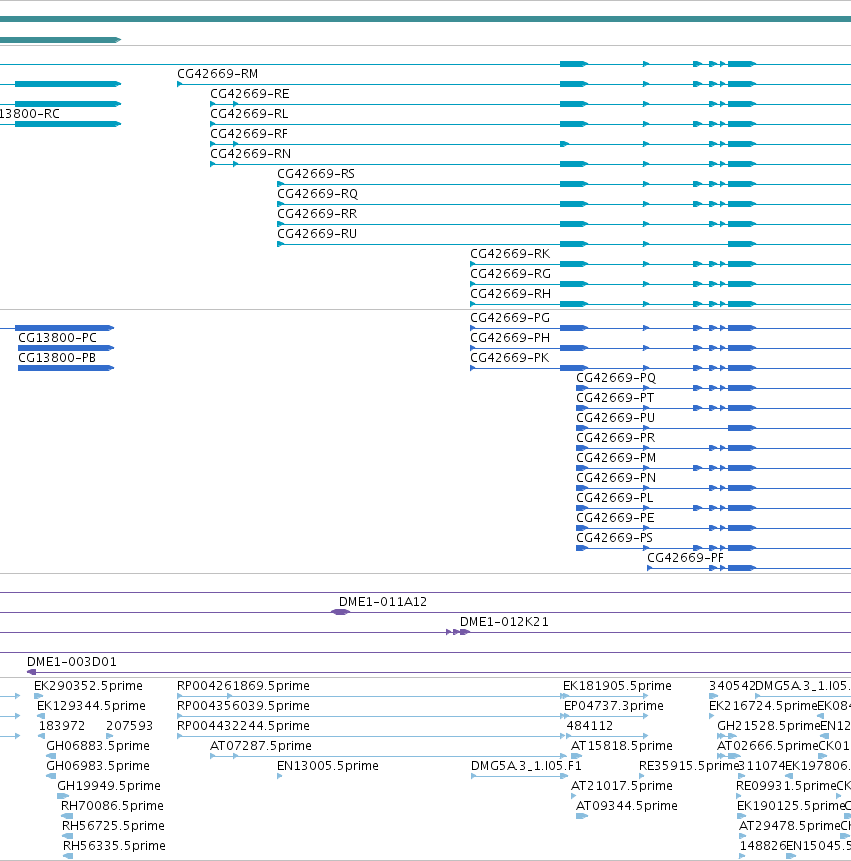851x861 pixels.
Task: Select the CG42669-PT protein label
Action: [615, 398]
